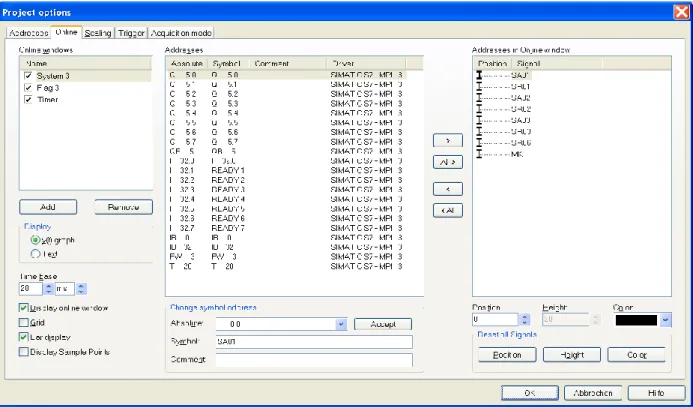
Task: Open the Absolute address dropdown
Action: coord(341,324)
